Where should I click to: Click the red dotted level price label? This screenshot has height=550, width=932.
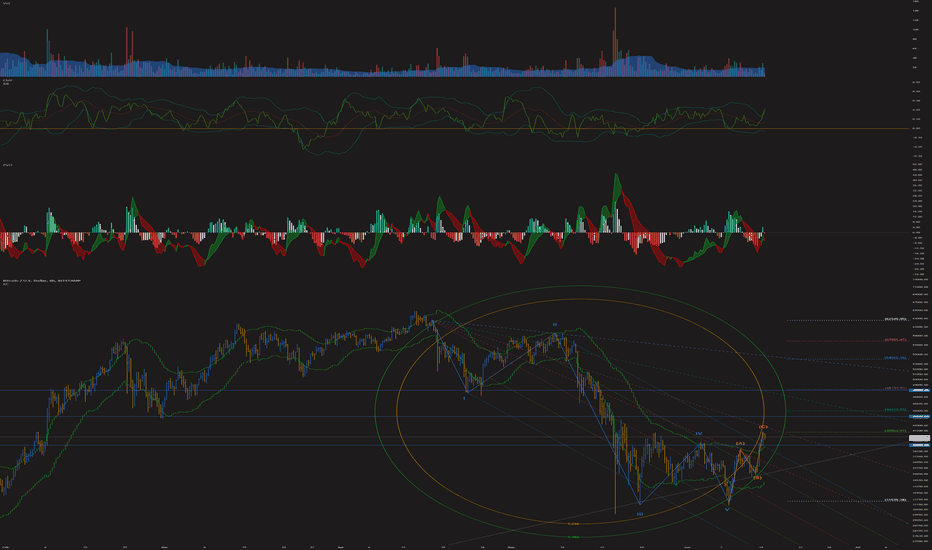pyautogui.click(x=895, y=340)
